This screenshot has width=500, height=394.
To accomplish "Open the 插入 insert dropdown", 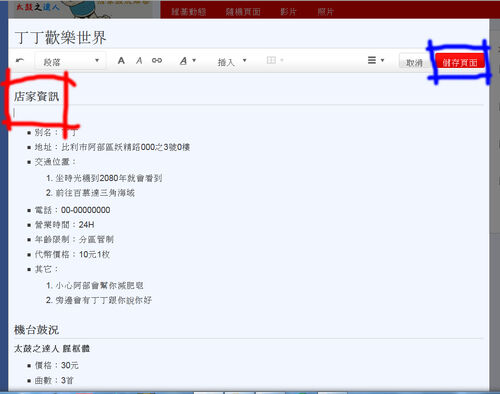I will pos(232,61).
